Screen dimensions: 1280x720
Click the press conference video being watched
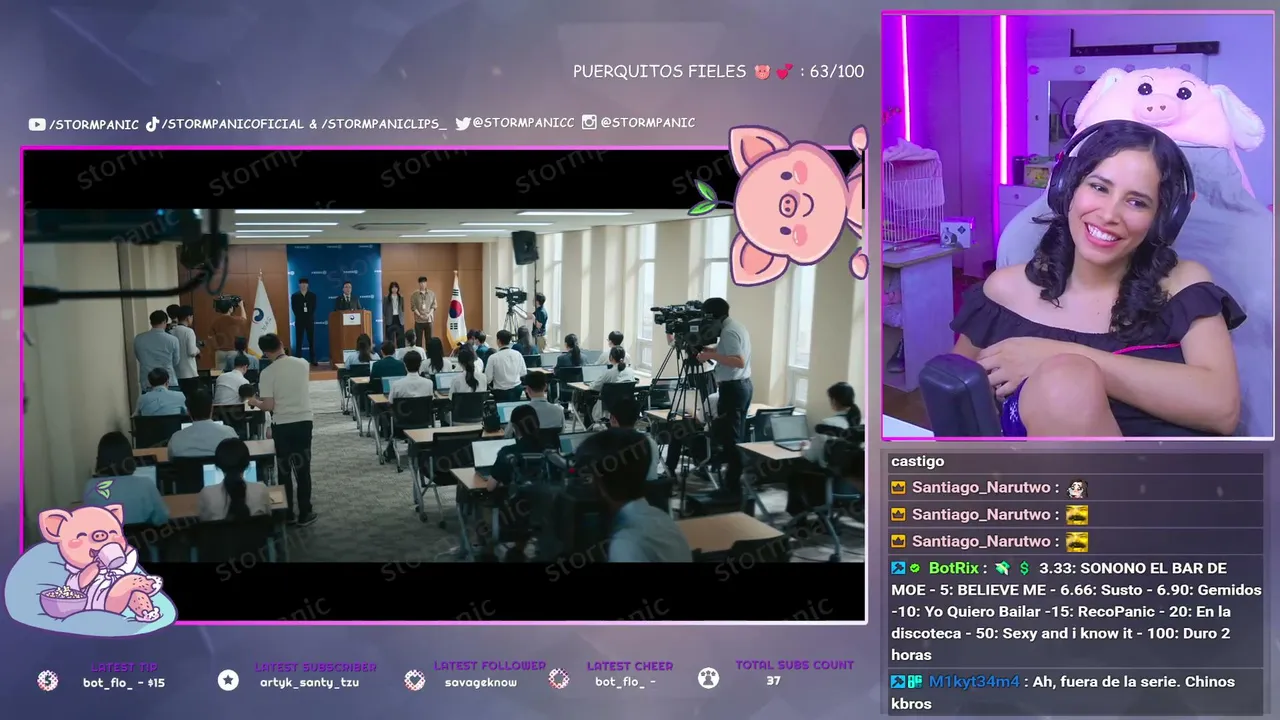click(x=443, y=385)
